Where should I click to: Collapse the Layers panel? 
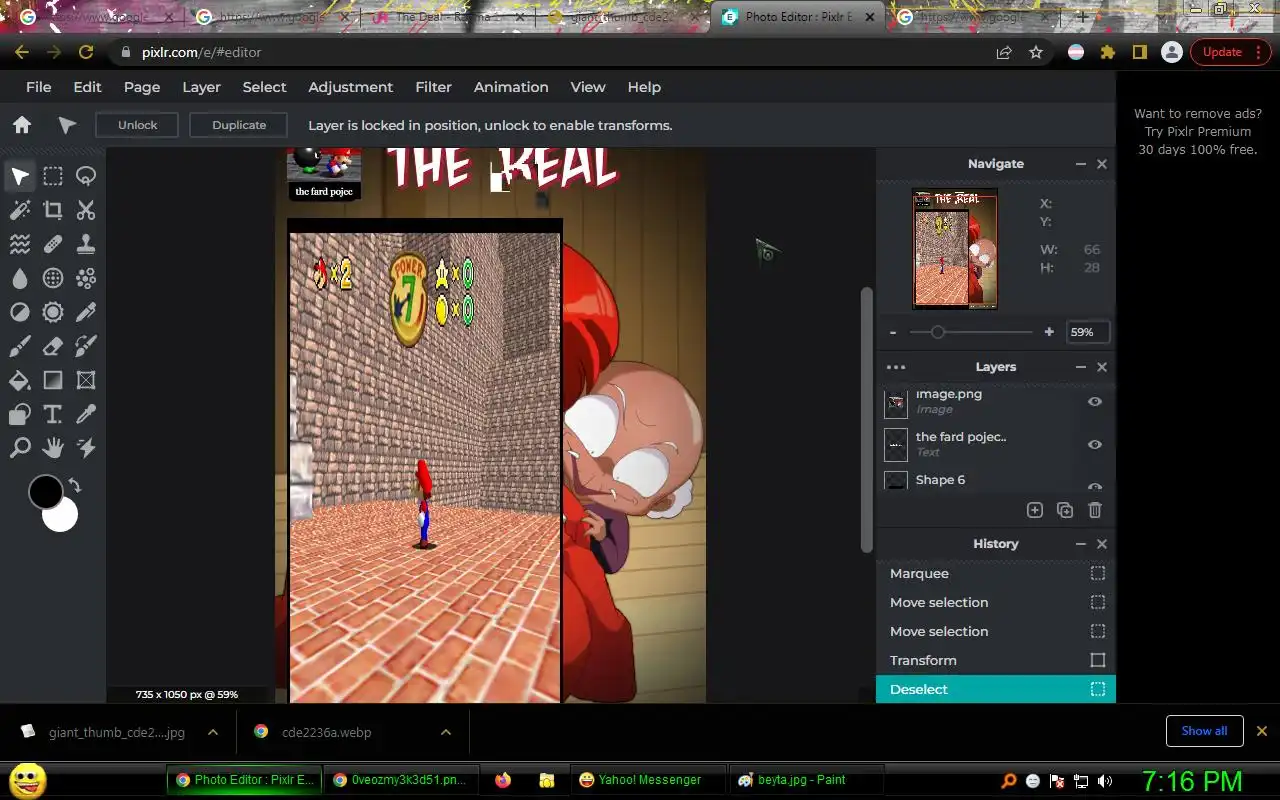click(1081, 367)
